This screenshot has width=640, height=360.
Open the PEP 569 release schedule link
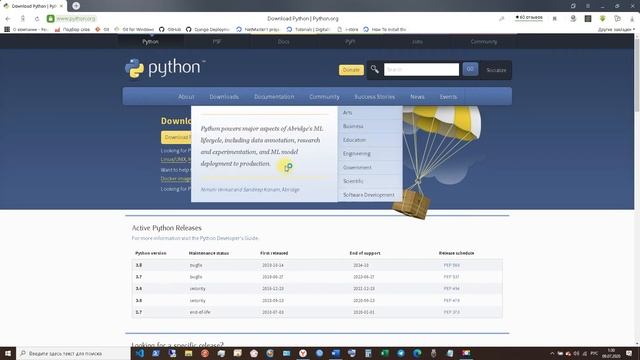pyautogui.click(x=451, y=265)
